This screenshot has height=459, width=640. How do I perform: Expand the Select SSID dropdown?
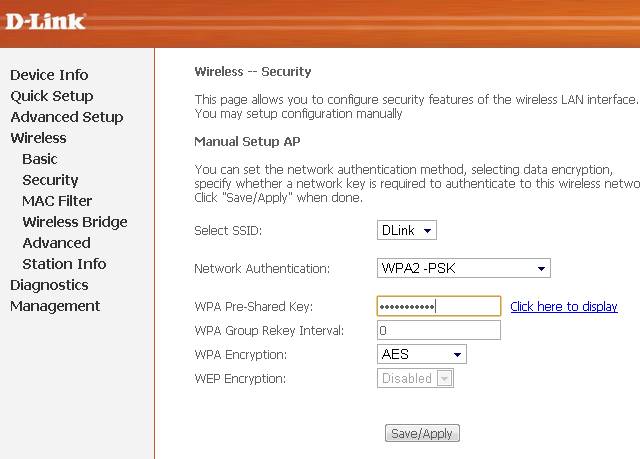click(407, 231)
